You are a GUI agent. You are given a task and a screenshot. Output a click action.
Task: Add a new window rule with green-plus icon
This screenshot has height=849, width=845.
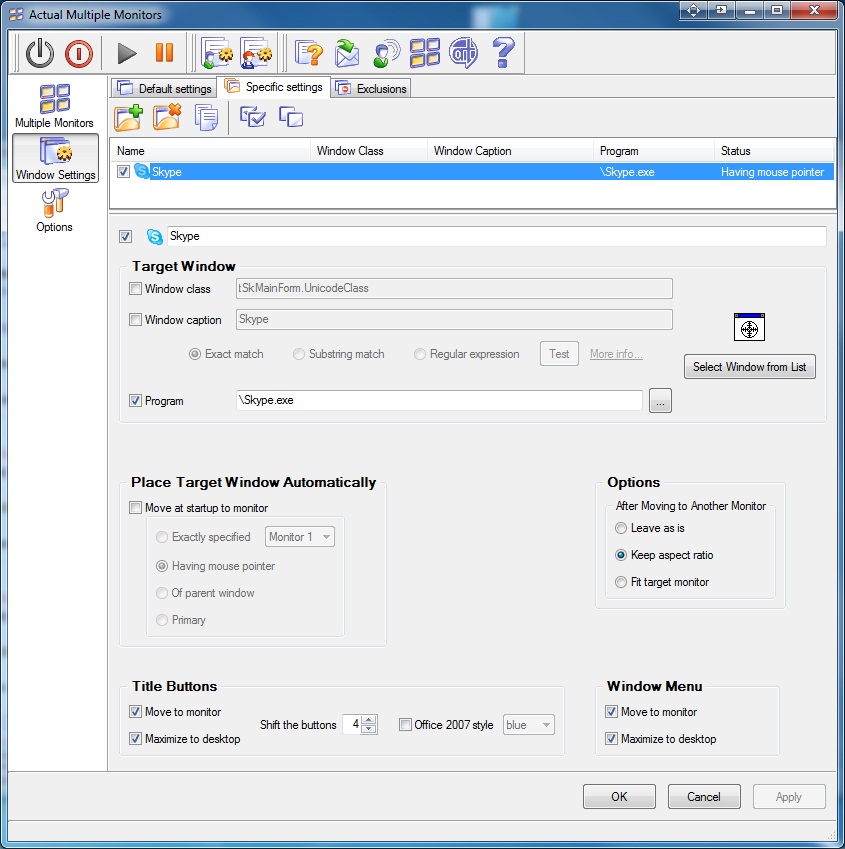click(128, 117)
